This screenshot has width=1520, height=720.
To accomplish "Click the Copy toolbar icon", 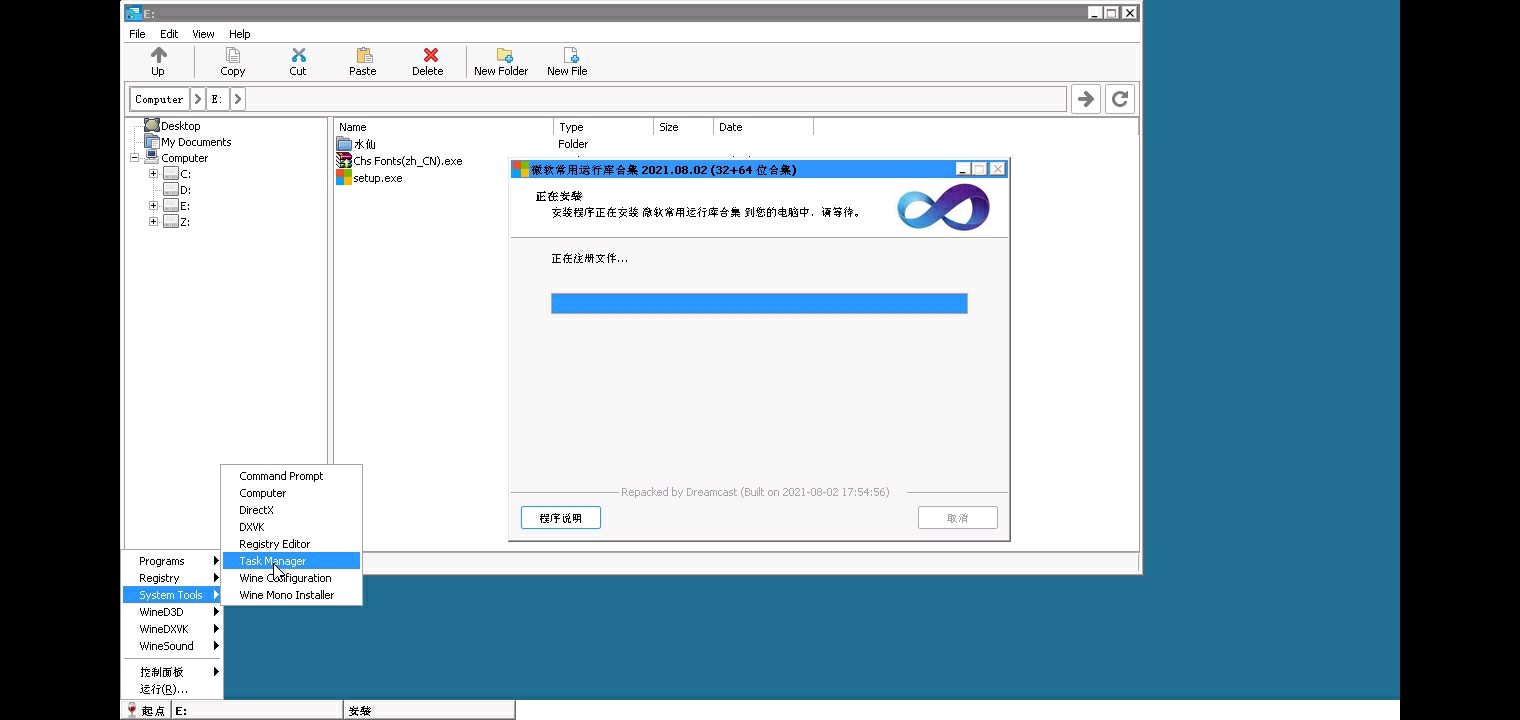I will point(232,56).
